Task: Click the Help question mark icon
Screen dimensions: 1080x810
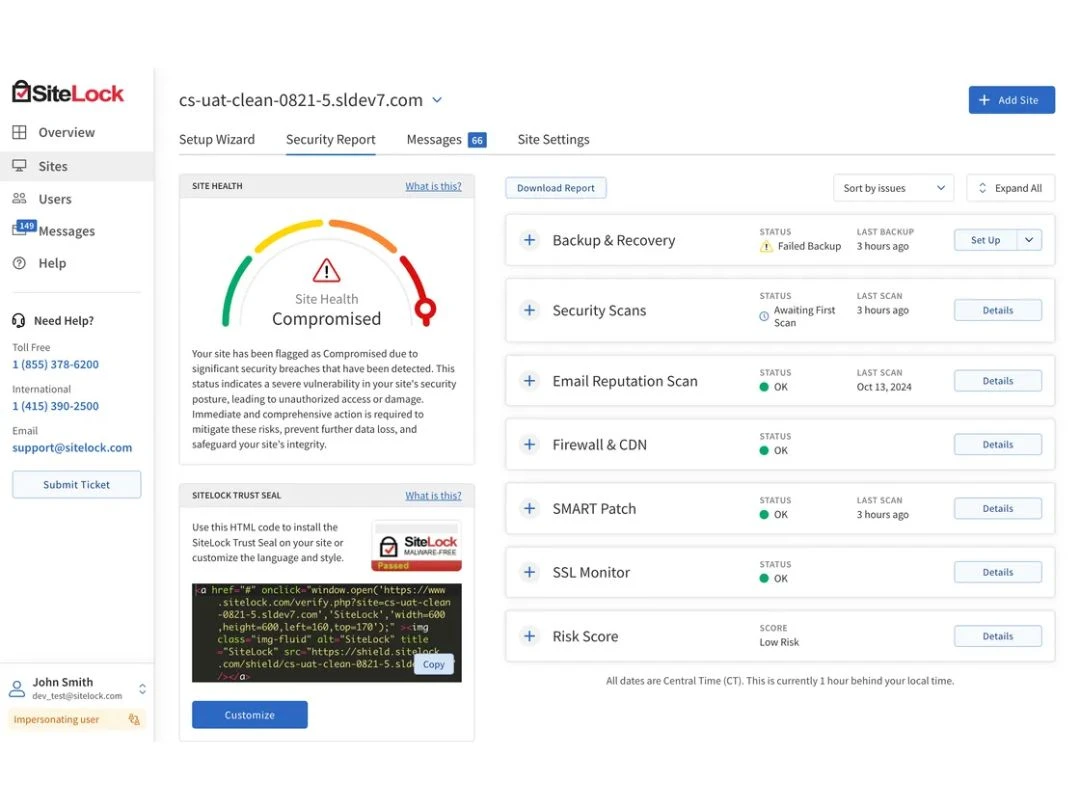Action: point(19,263)
